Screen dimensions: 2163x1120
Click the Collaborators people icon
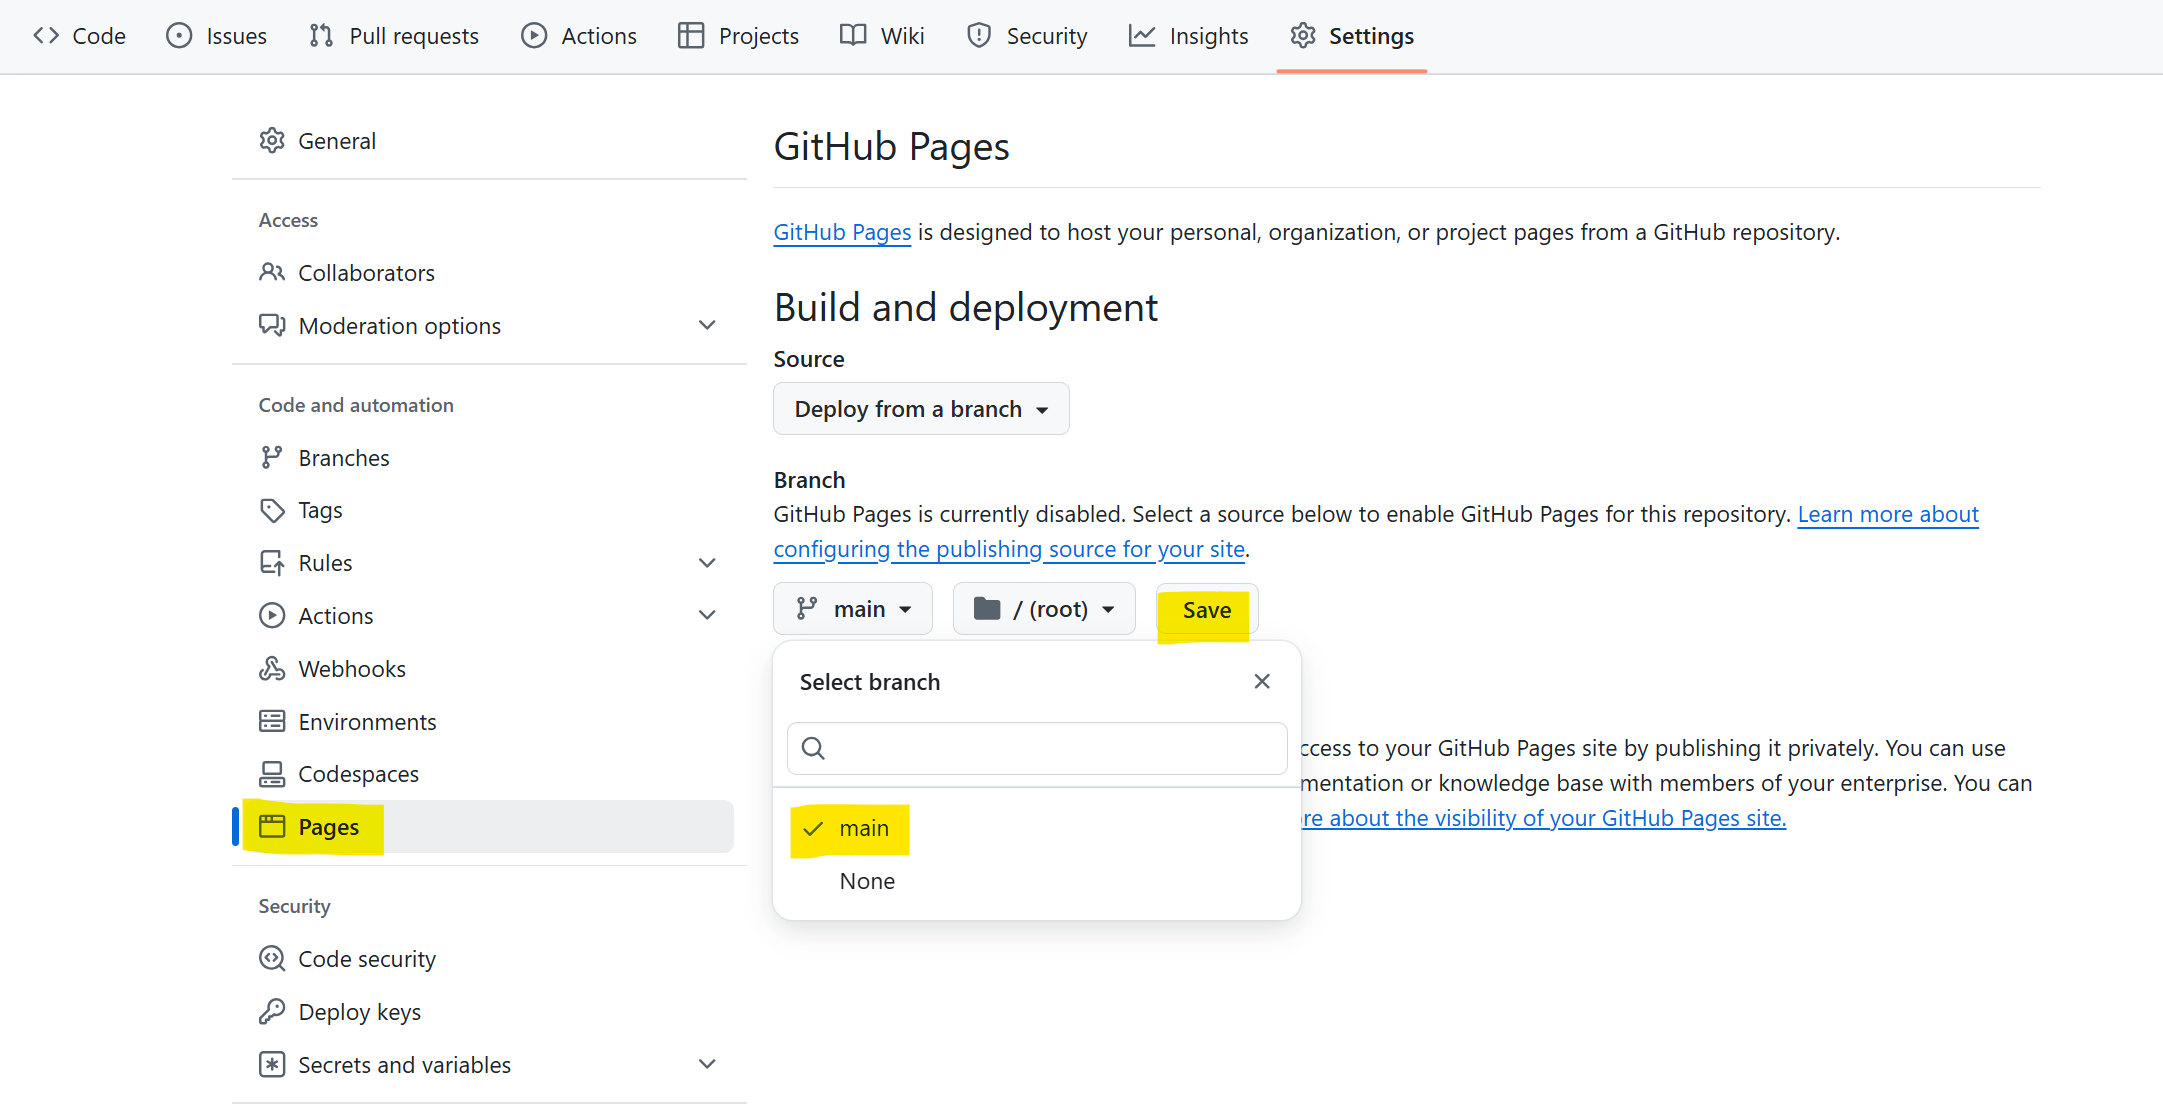[x=272, y=273]
